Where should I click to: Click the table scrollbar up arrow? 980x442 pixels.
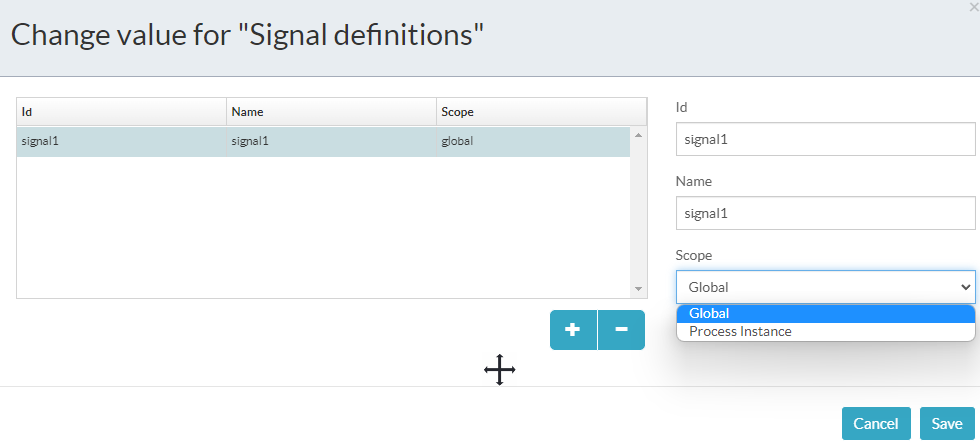pyautogui.click(x=639, y=134)
